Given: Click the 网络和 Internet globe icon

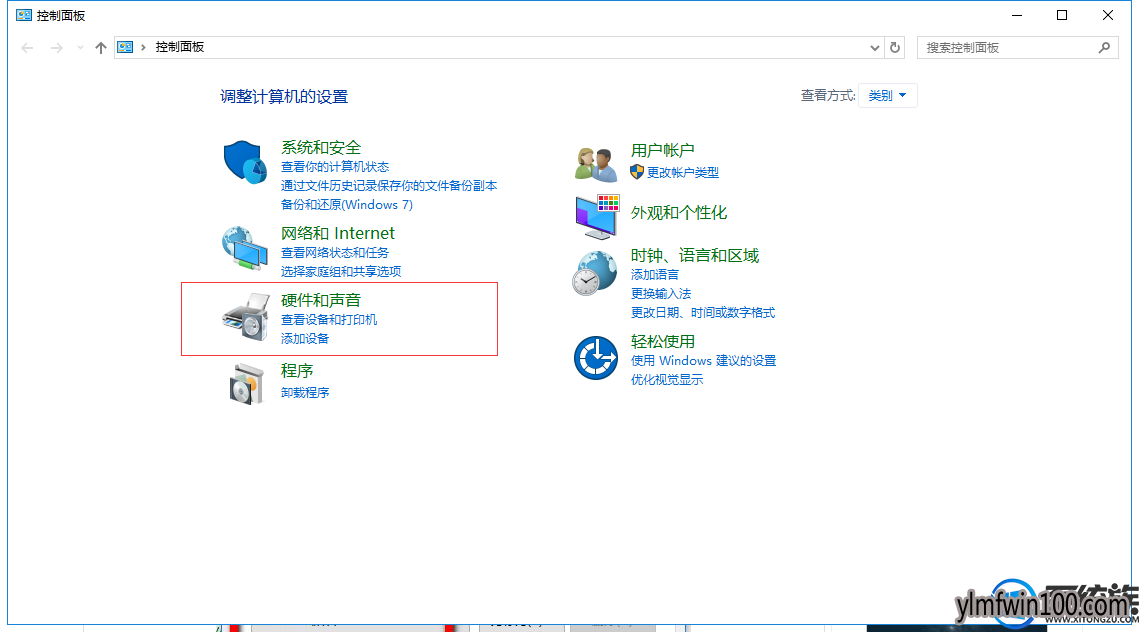Looking at the screenshot, I should point(245,248).
